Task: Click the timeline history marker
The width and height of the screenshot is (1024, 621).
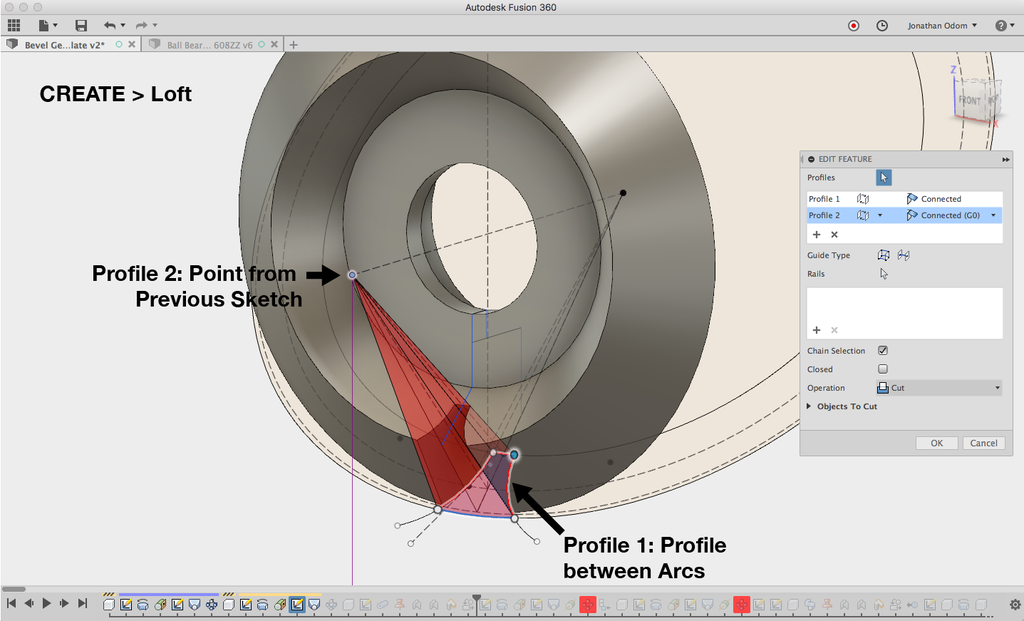Action: 477,601
